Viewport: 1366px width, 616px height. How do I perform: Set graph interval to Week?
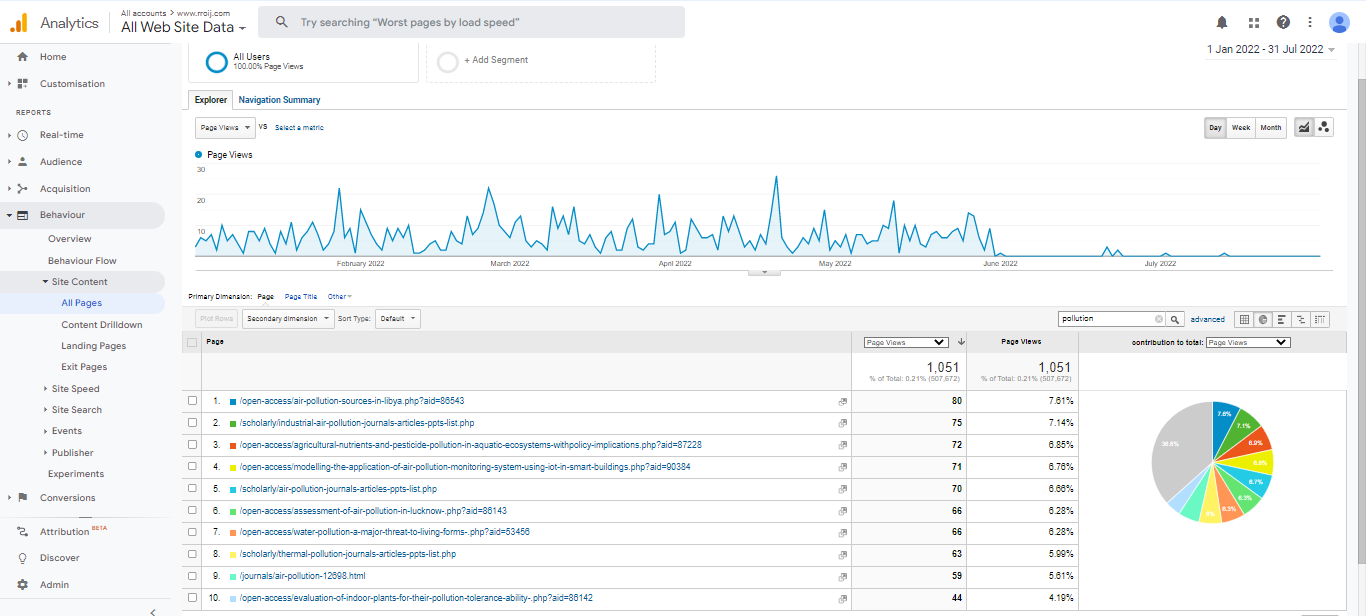(1240, 128)
